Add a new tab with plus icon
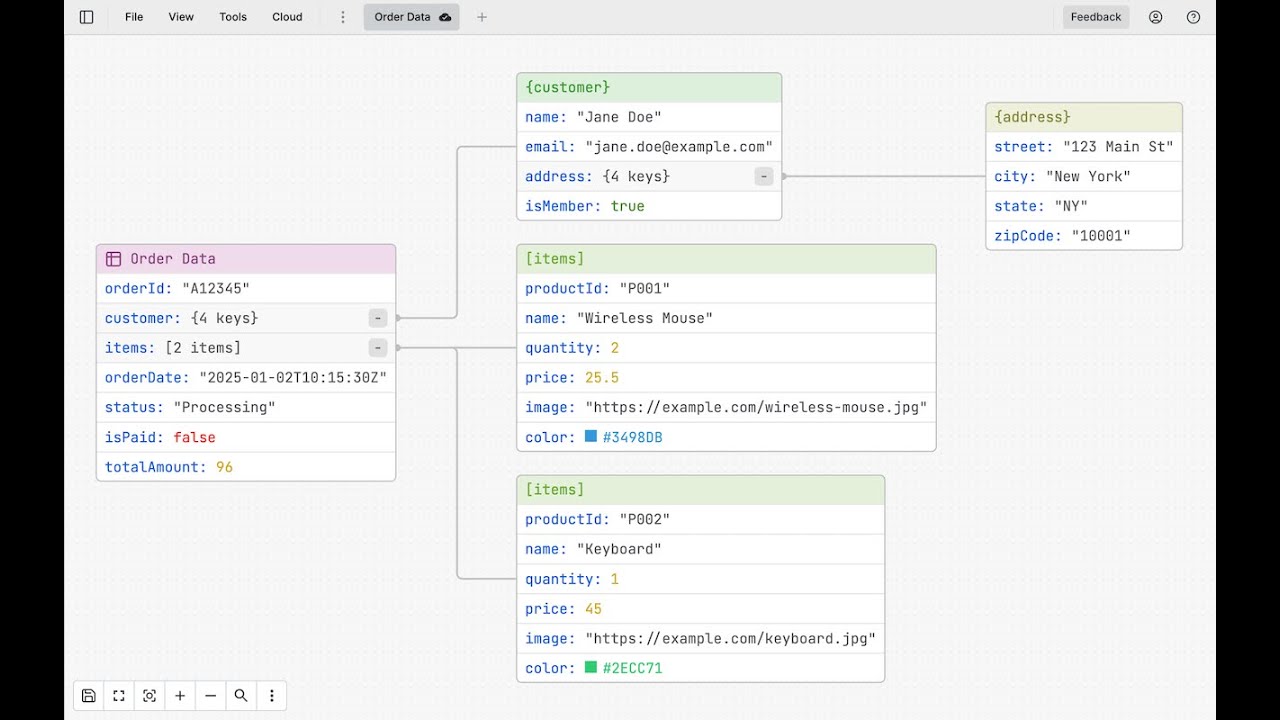 [482, 17]
